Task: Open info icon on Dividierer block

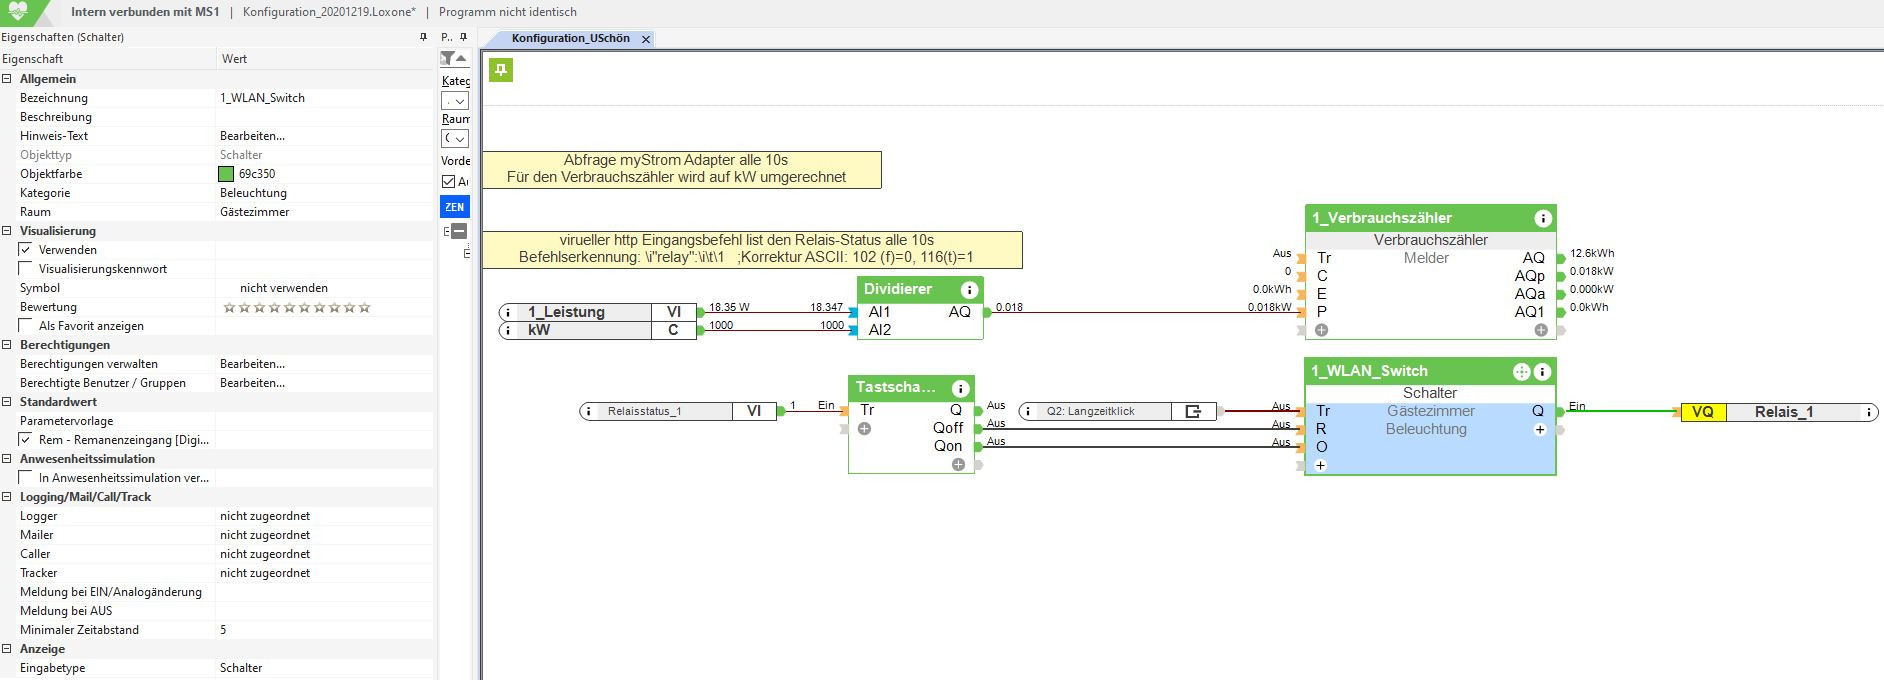Action: 969,290
